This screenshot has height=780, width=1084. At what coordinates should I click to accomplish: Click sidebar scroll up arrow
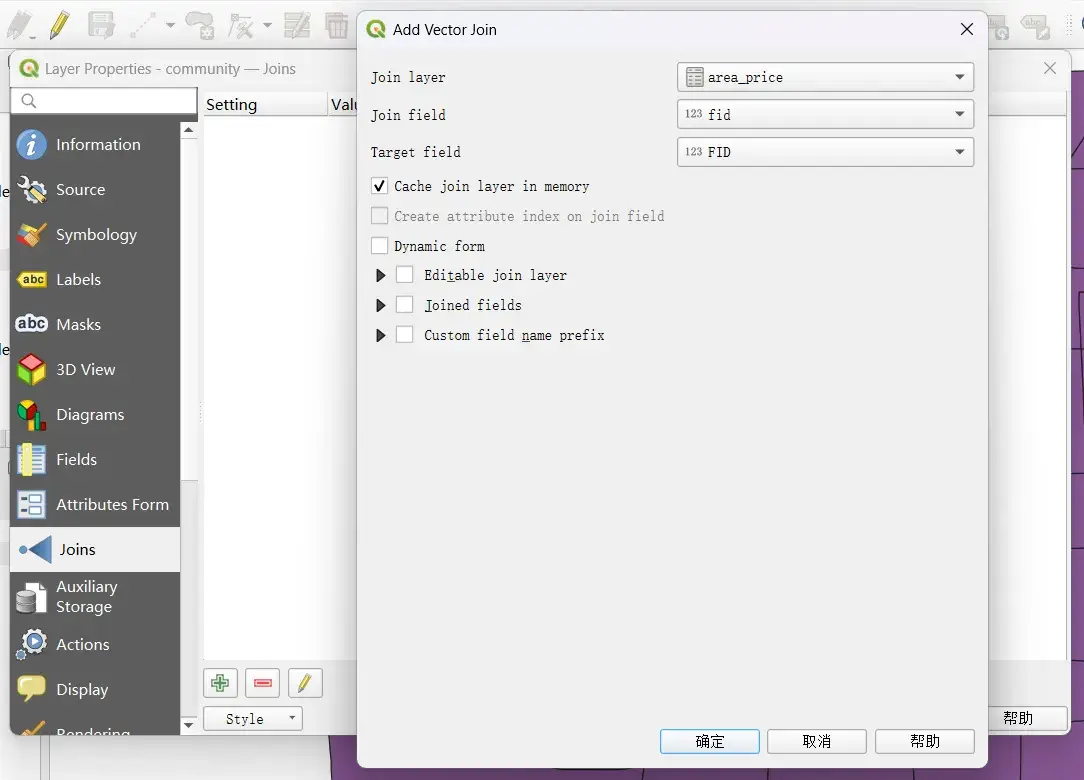(189, 130)
